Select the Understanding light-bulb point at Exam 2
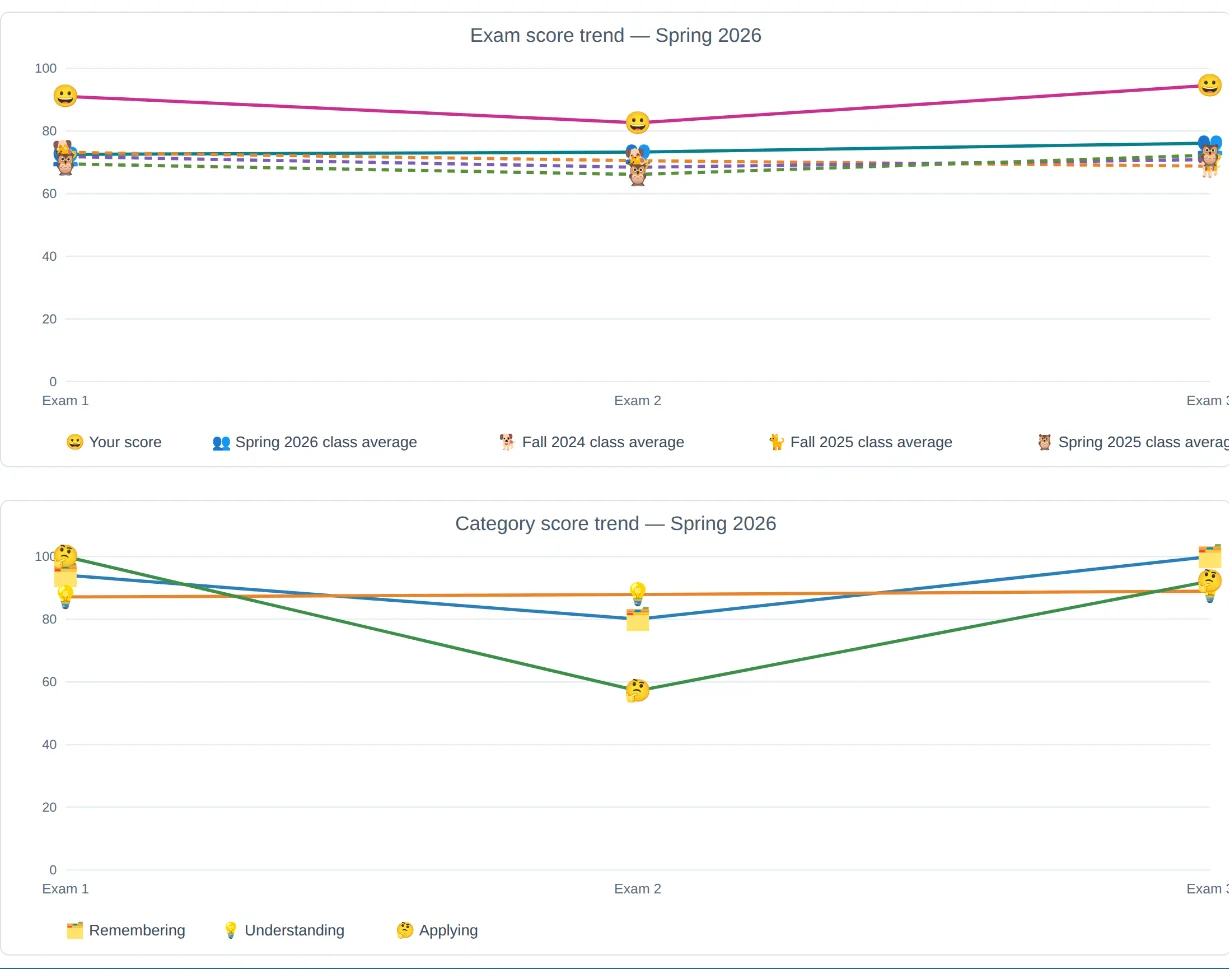Viewport: 1229px width, 969px height. (x=638, y=594)
